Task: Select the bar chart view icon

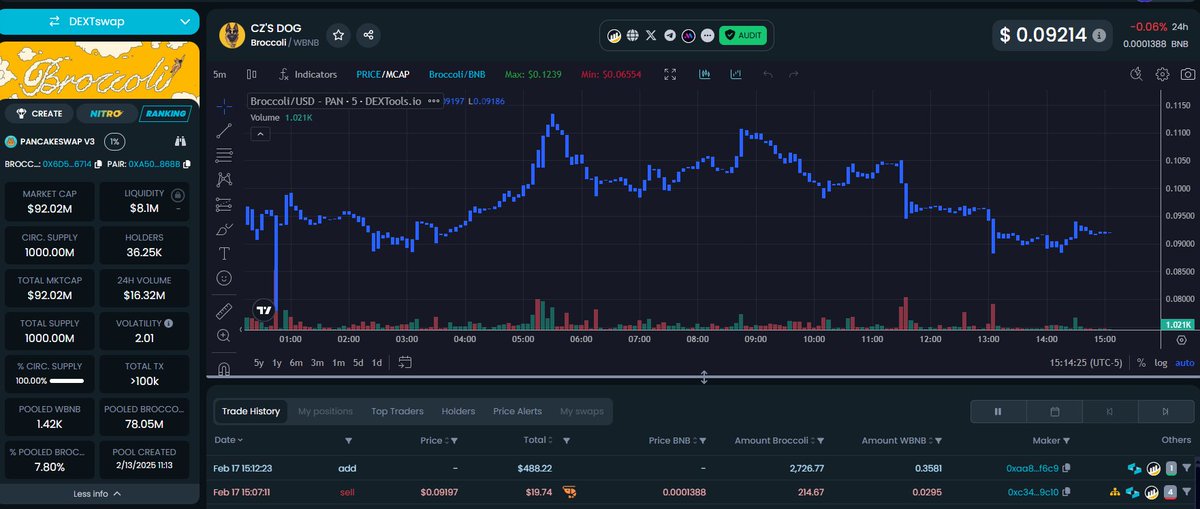Action: (705, 74)
